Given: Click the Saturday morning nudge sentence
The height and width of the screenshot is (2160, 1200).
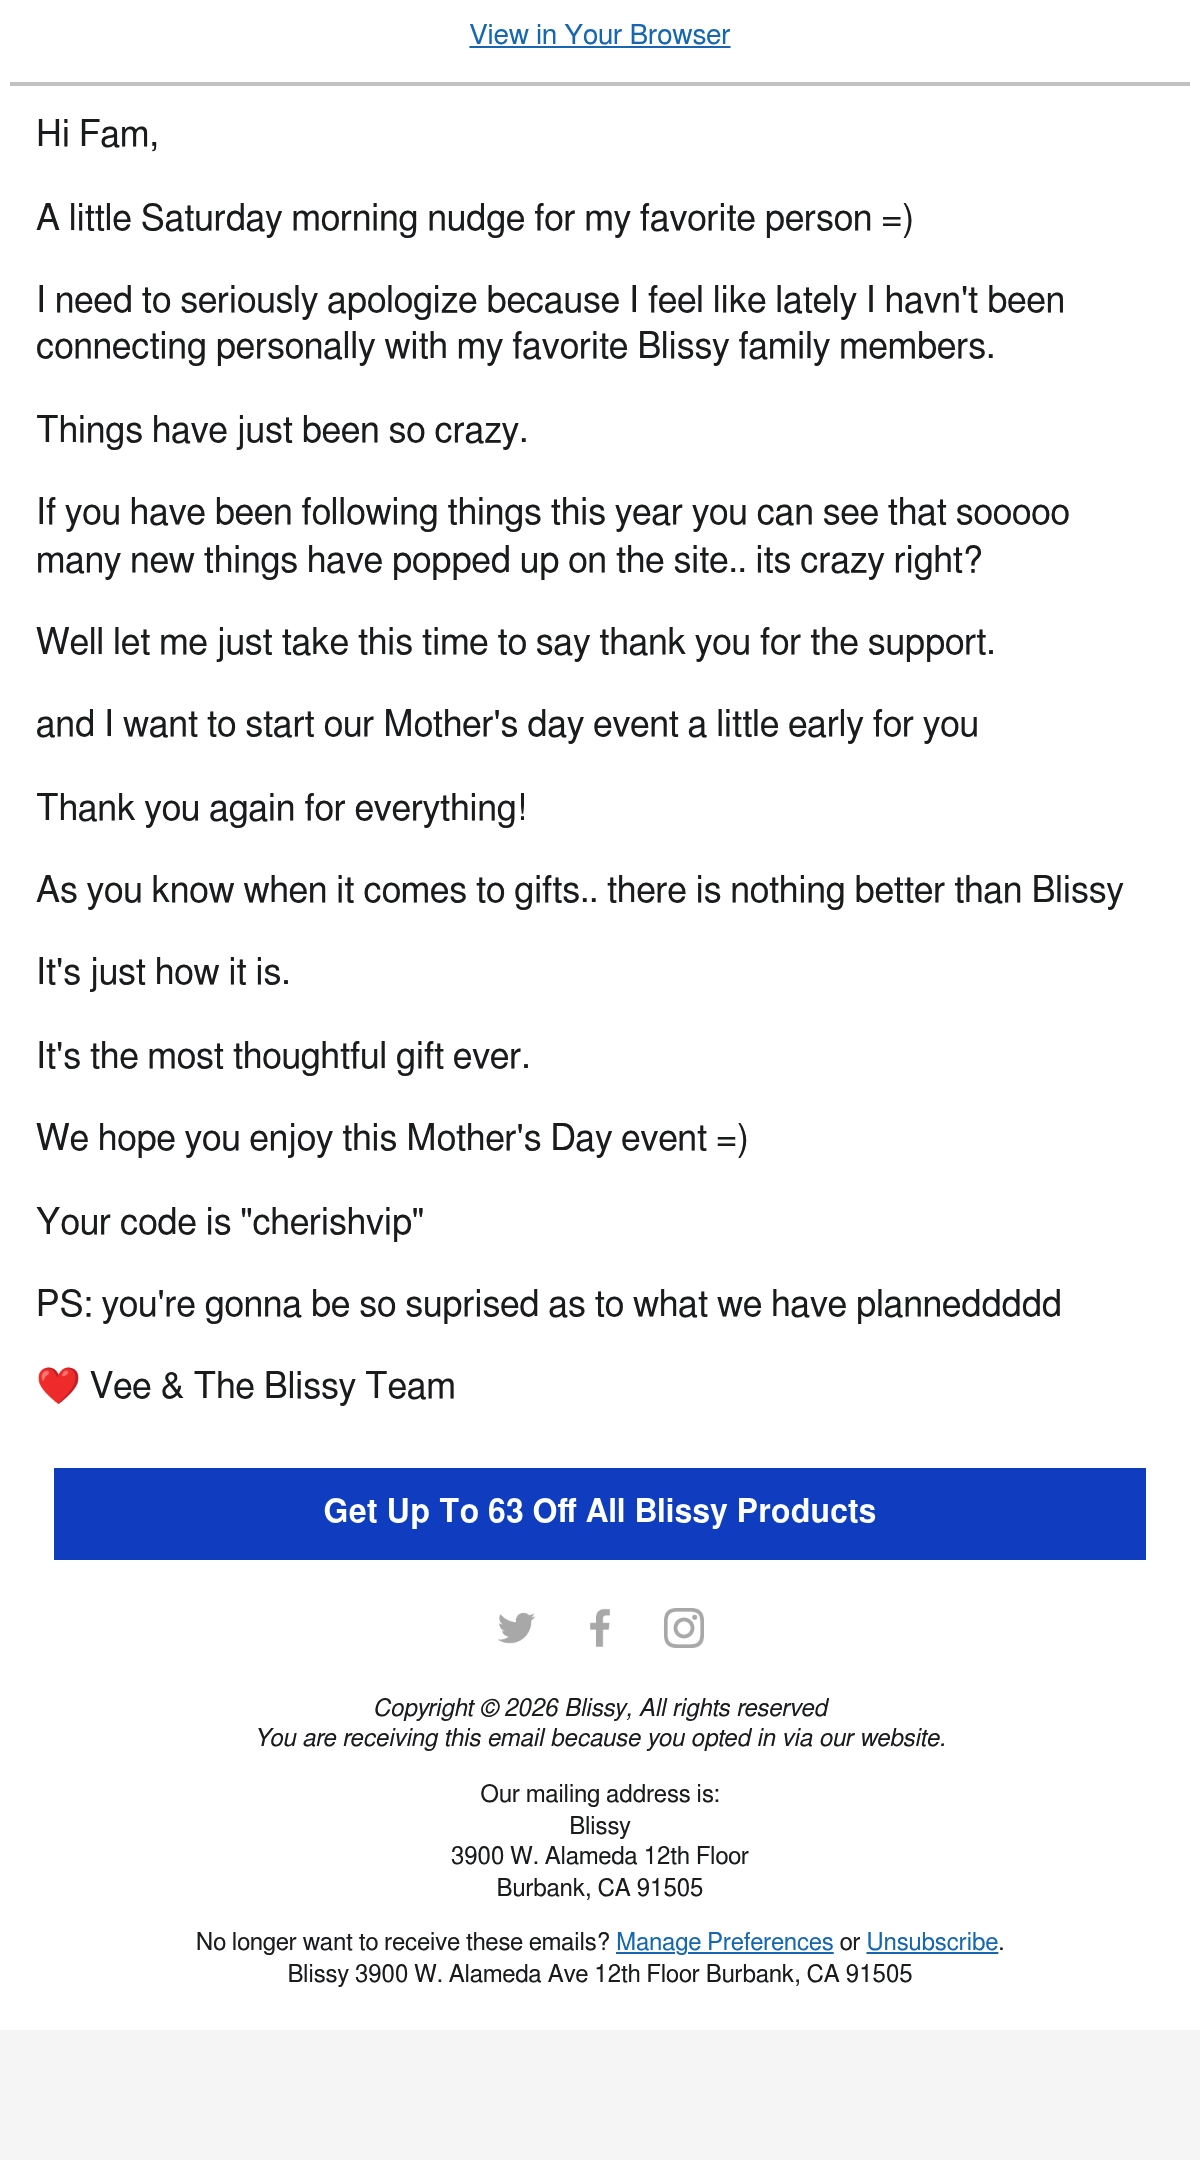Looking at the screenshot, I should 475,218.
